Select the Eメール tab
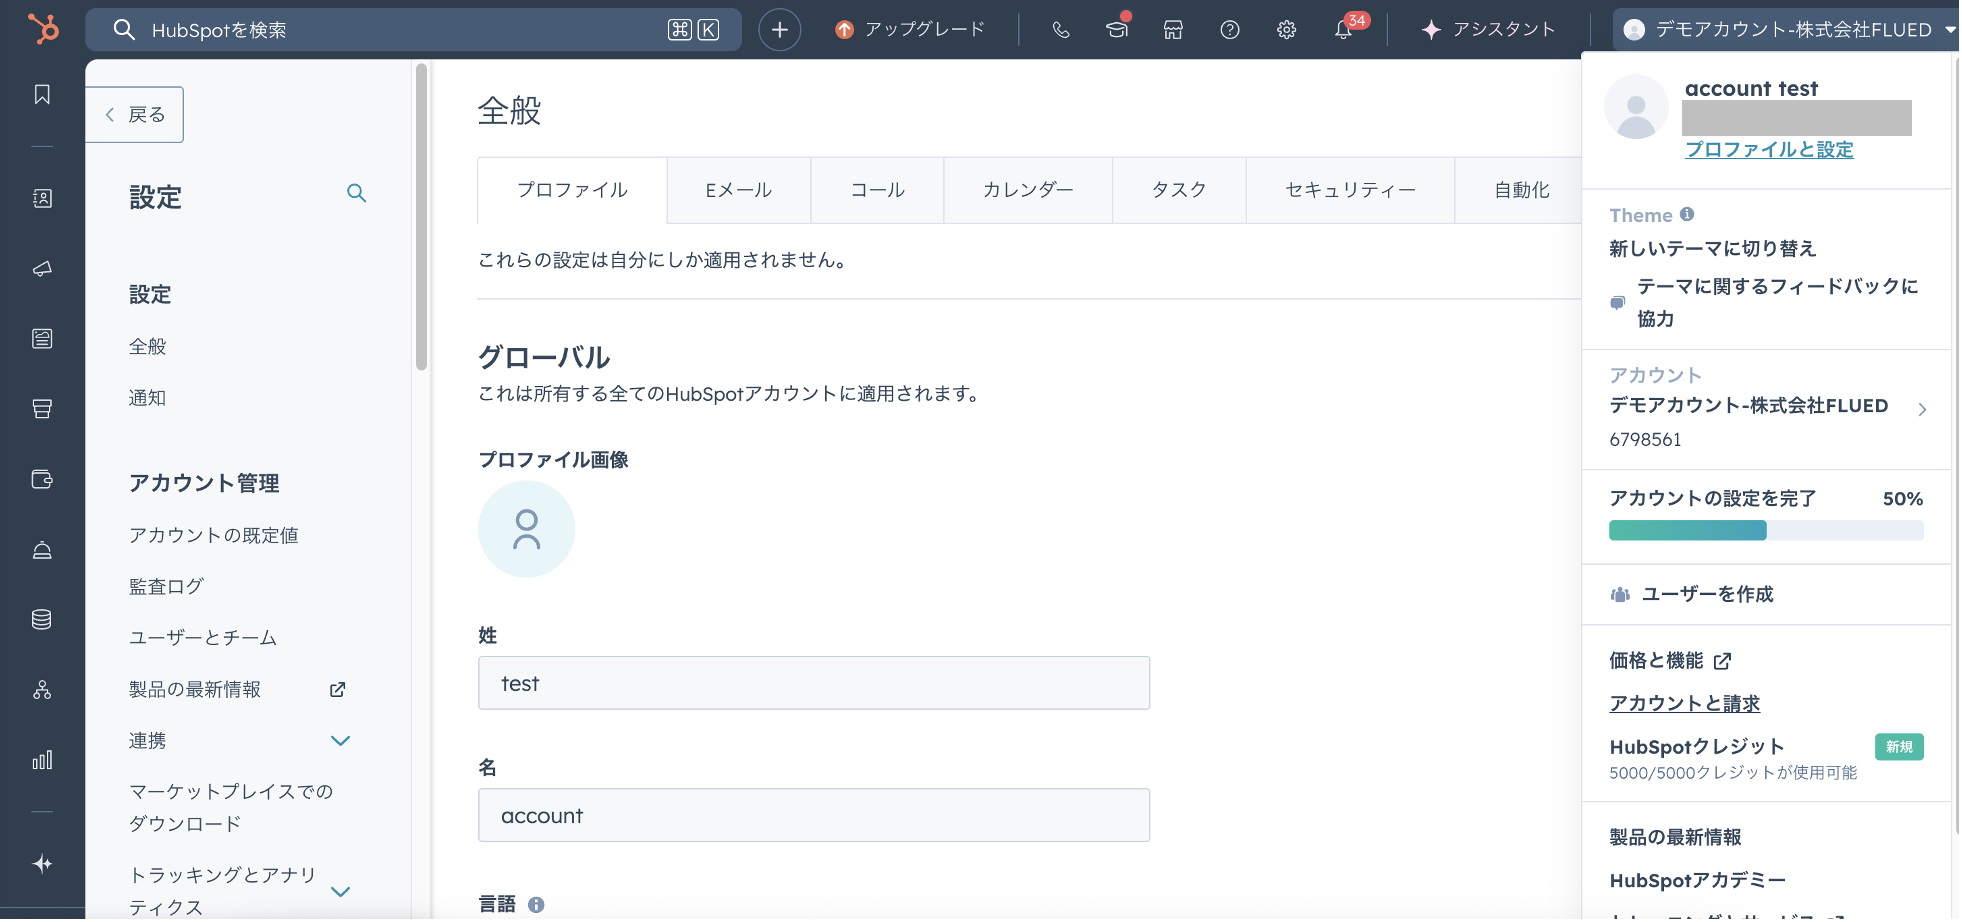1962x922 pixels. 738,190
